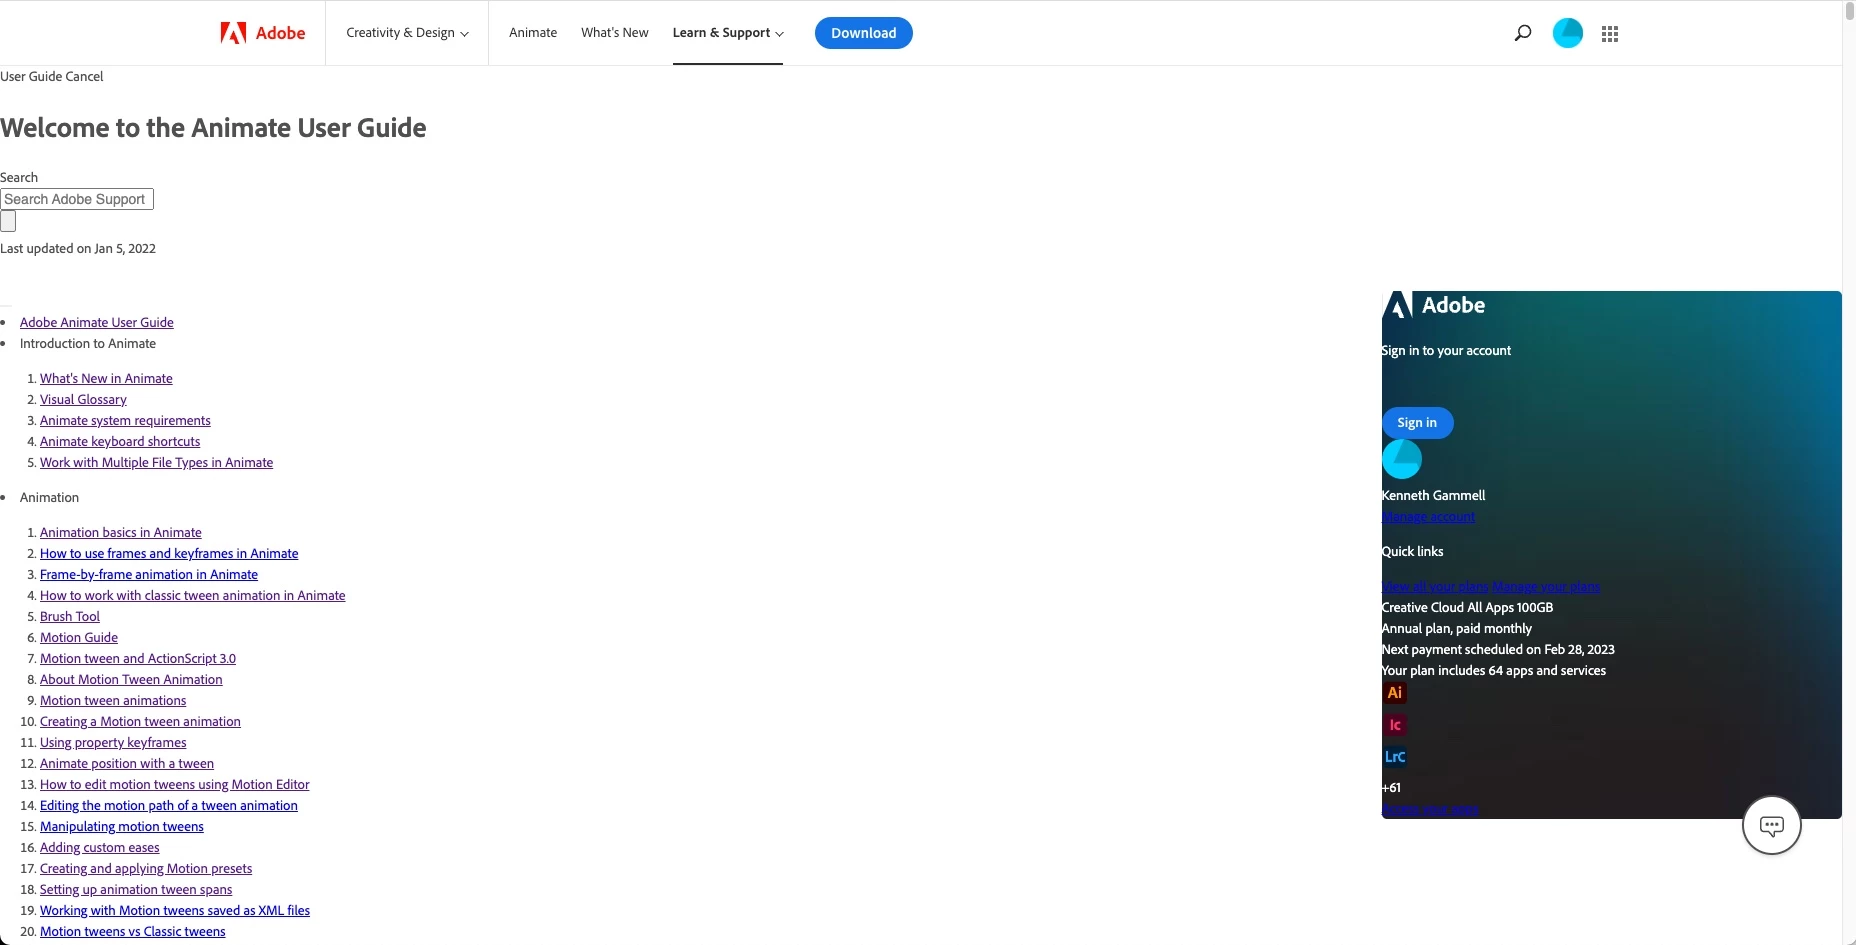The image size is (1856, 945).
Task: Open How to use frames and keyframes link
Action: pyautogui.click(x=169, y=553)
